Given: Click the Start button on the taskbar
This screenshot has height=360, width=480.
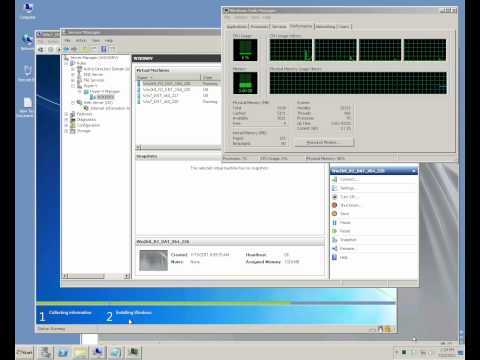Looking at the screenshot, I should pos(25,352).
